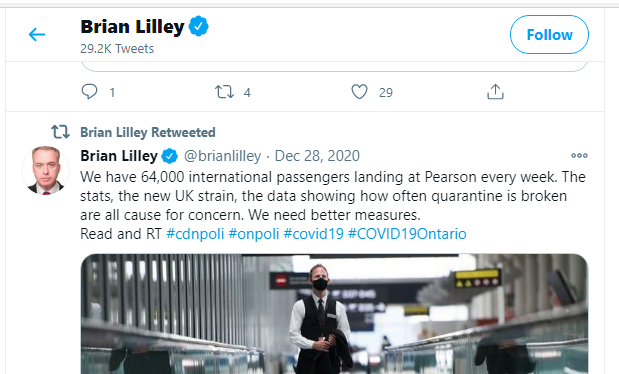Open the #covid19 hashtag
The image size is (619, 374).
[x=313, y=234]
